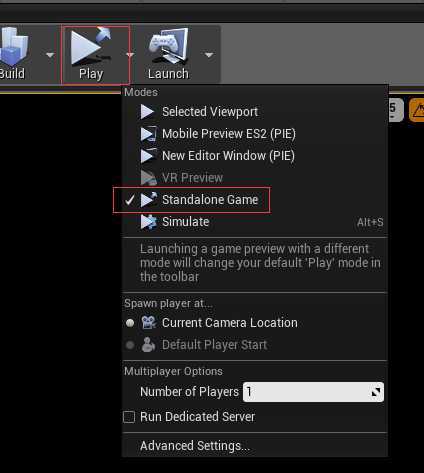424x473 pixels.
Task: Start Simulate mode from menu
Action: pos(255,222)
